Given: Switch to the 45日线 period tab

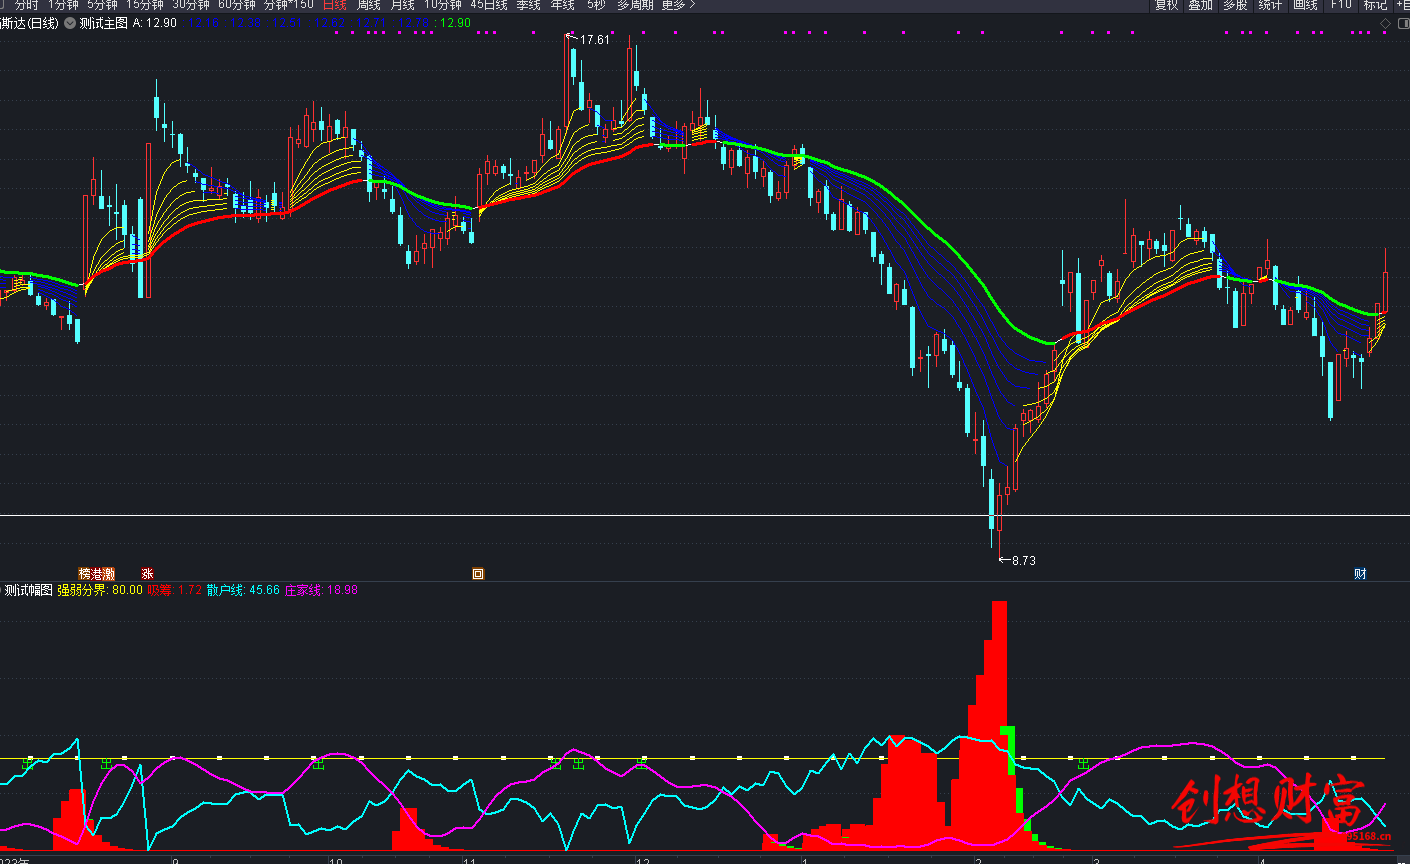Looking at the screenshot, I should [x=489, y=5].
